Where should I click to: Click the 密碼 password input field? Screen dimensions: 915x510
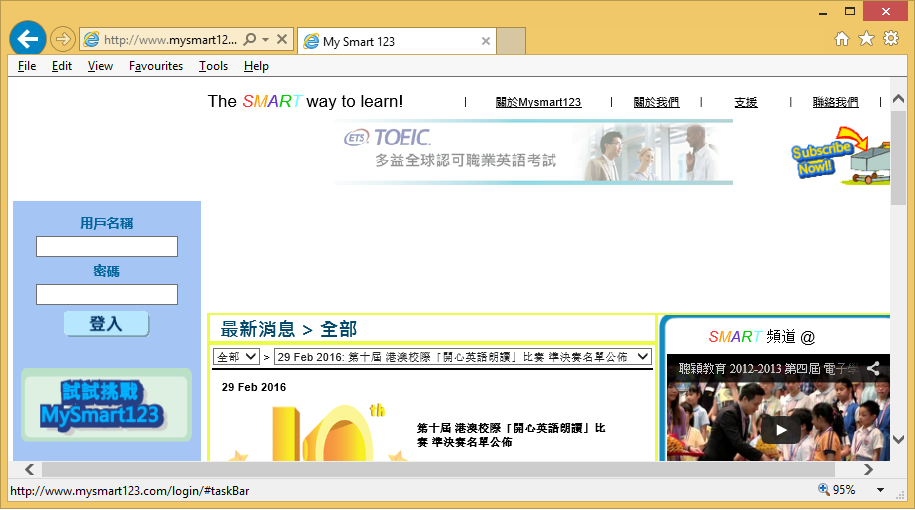107,295
